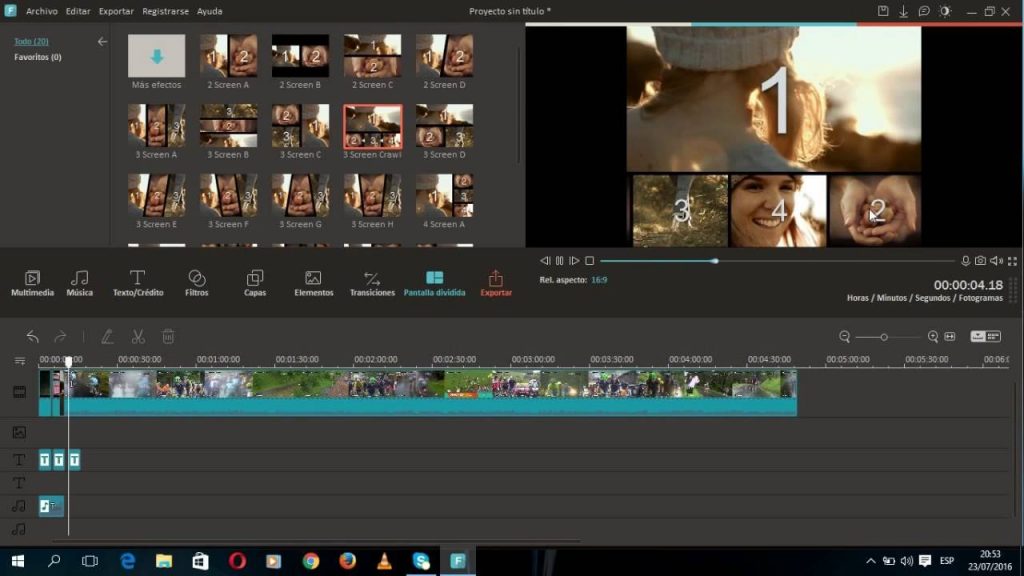1024x576 pixels.
Task: Expand the Todo (20) category
Action: pyautogui.click(x=30, y=41)
